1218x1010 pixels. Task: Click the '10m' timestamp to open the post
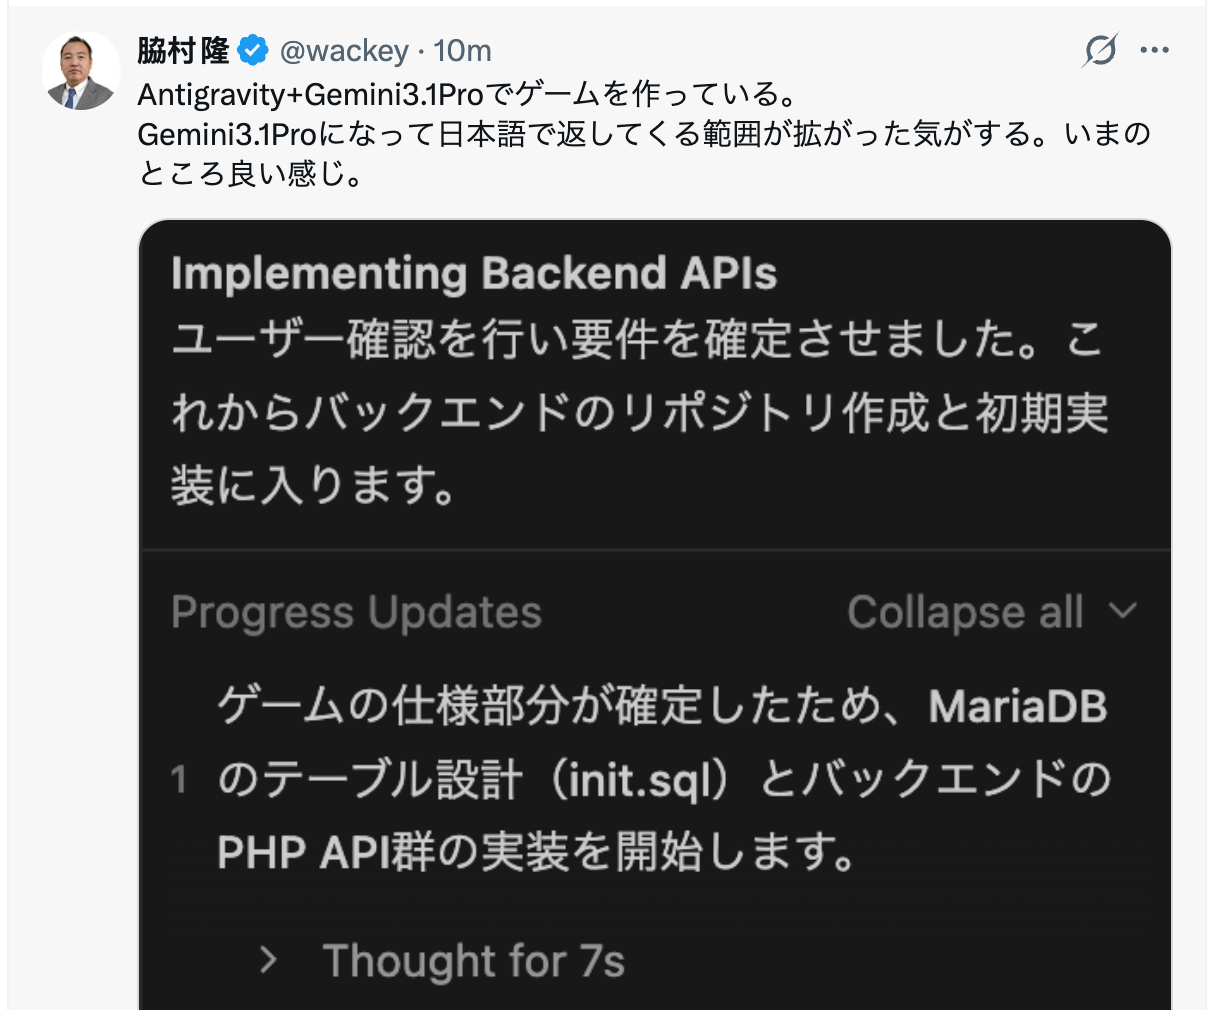point(465,50)
